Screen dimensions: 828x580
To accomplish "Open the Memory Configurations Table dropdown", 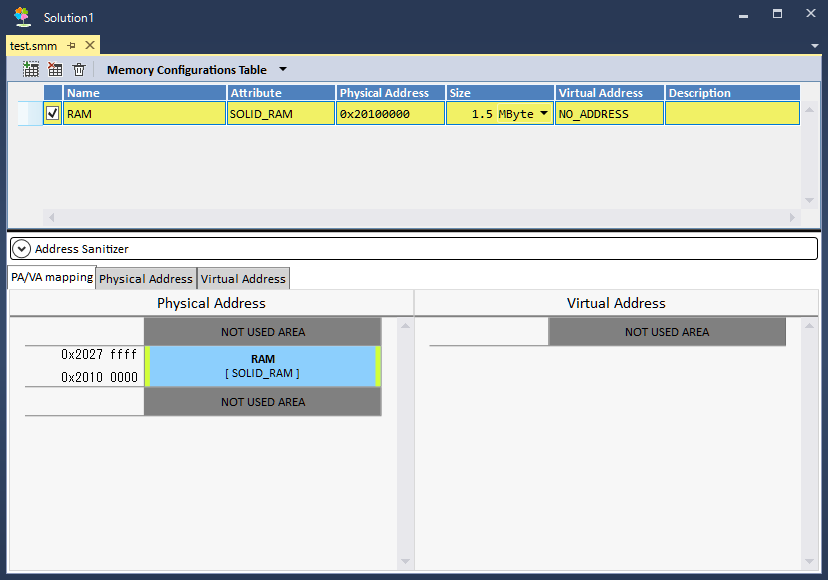I will pyautogui.click(x=283, y=70).
